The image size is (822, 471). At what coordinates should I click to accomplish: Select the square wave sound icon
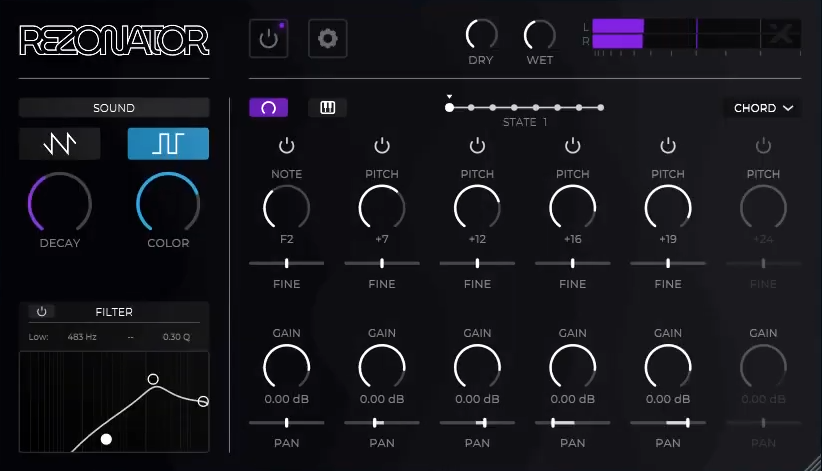167,144
